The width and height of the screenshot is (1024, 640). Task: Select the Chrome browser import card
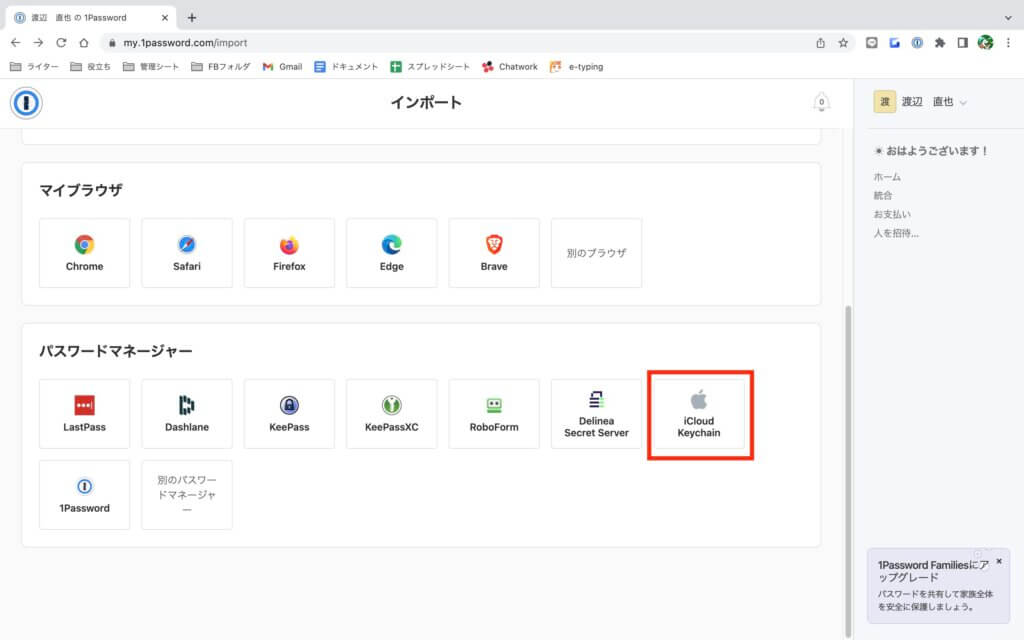[x=84, y=253]
